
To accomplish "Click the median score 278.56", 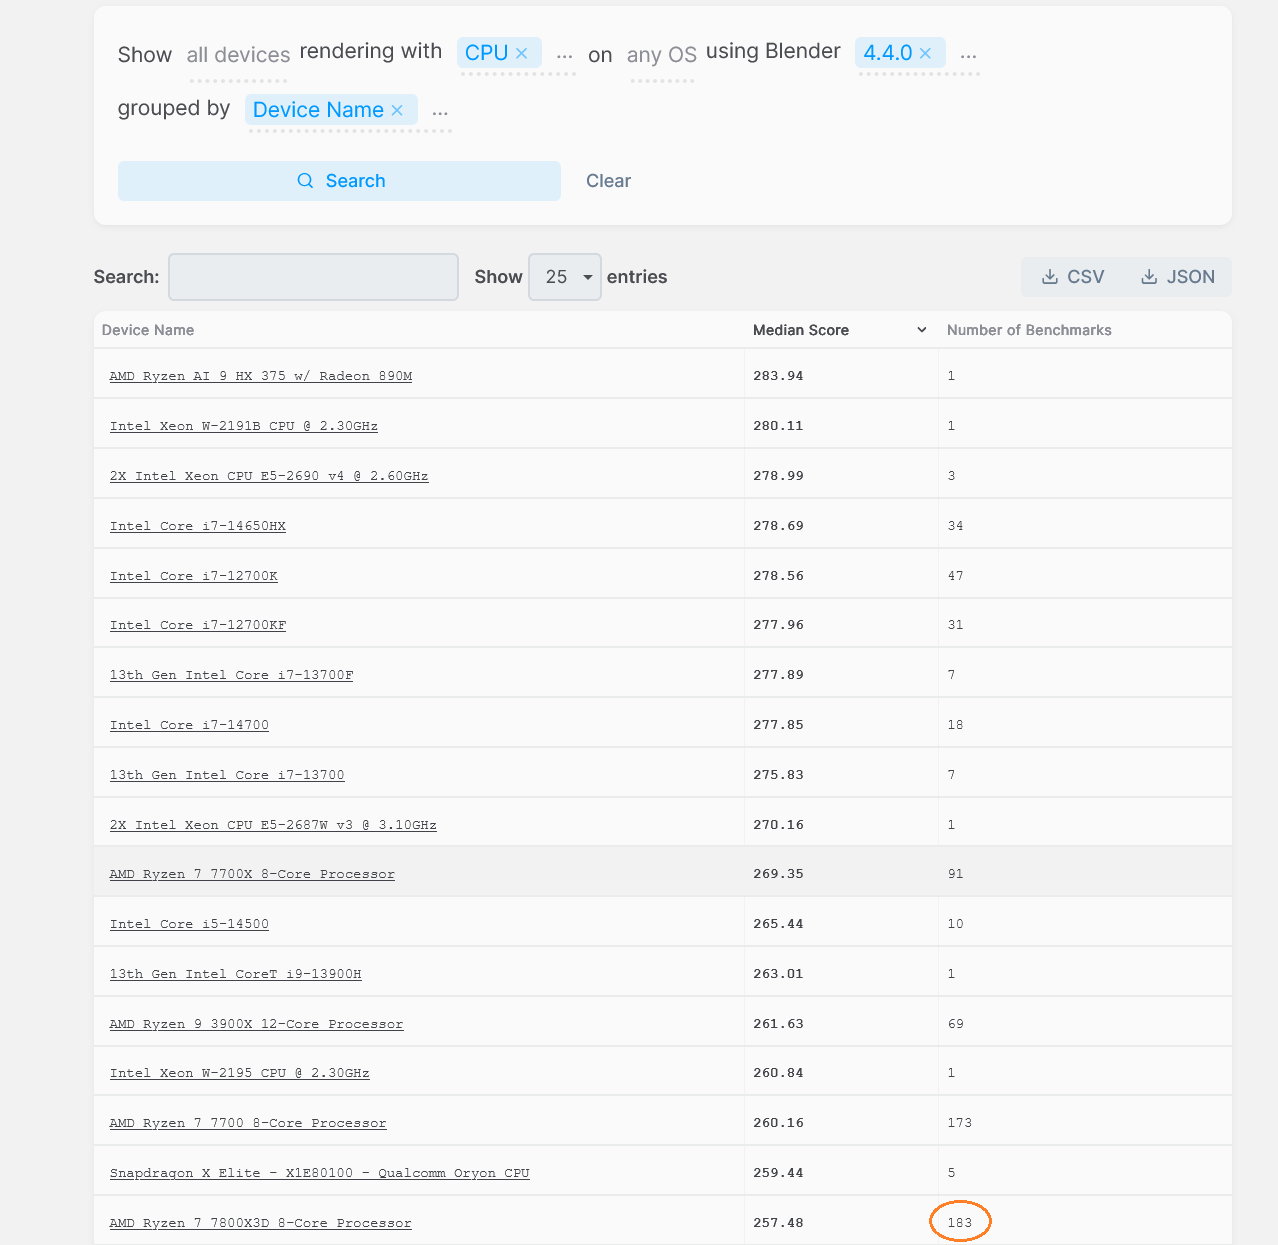I will 778,576.
